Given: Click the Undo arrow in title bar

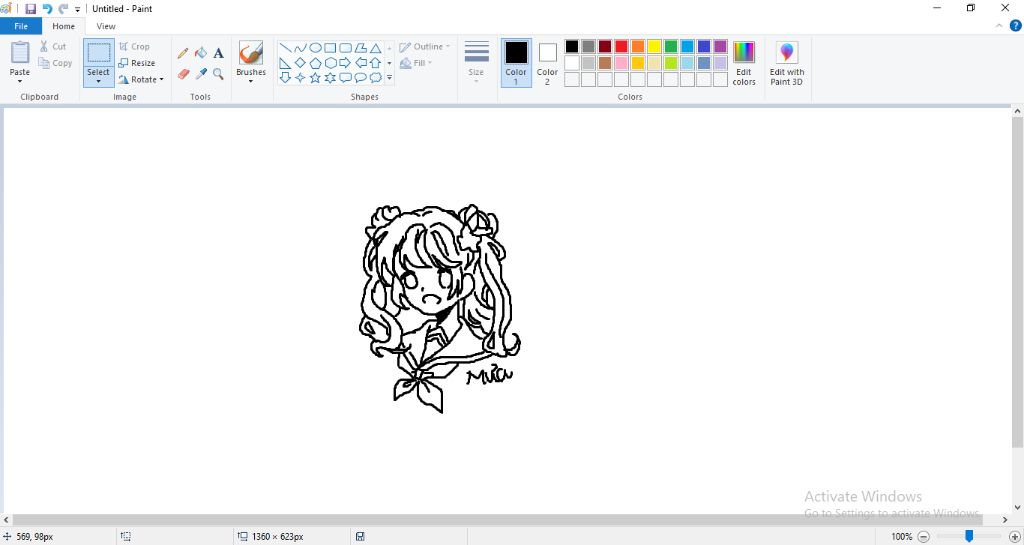Looking at the screenshot, I should tap(47, 8).
